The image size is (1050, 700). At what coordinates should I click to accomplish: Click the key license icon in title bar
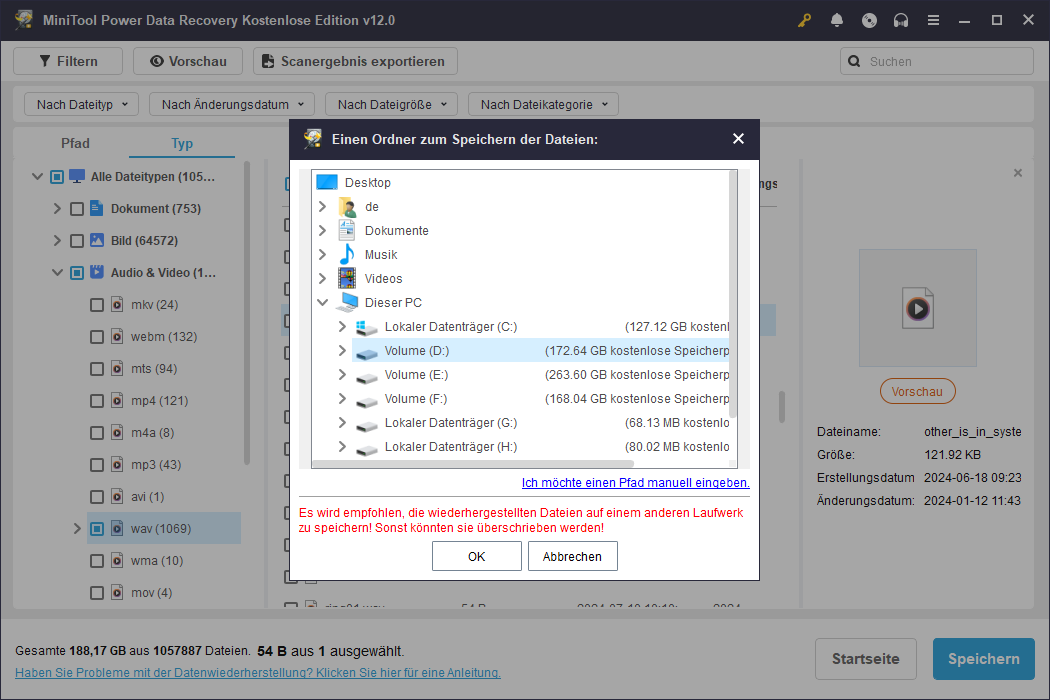tap(804, 20)
